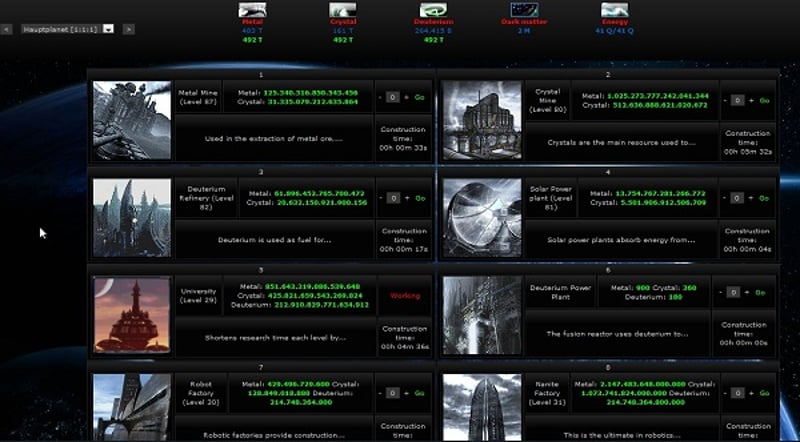The image size is (800, 442).
Task: Decrease Solar Power plant count with minus
Action: (x=724, y=198)
